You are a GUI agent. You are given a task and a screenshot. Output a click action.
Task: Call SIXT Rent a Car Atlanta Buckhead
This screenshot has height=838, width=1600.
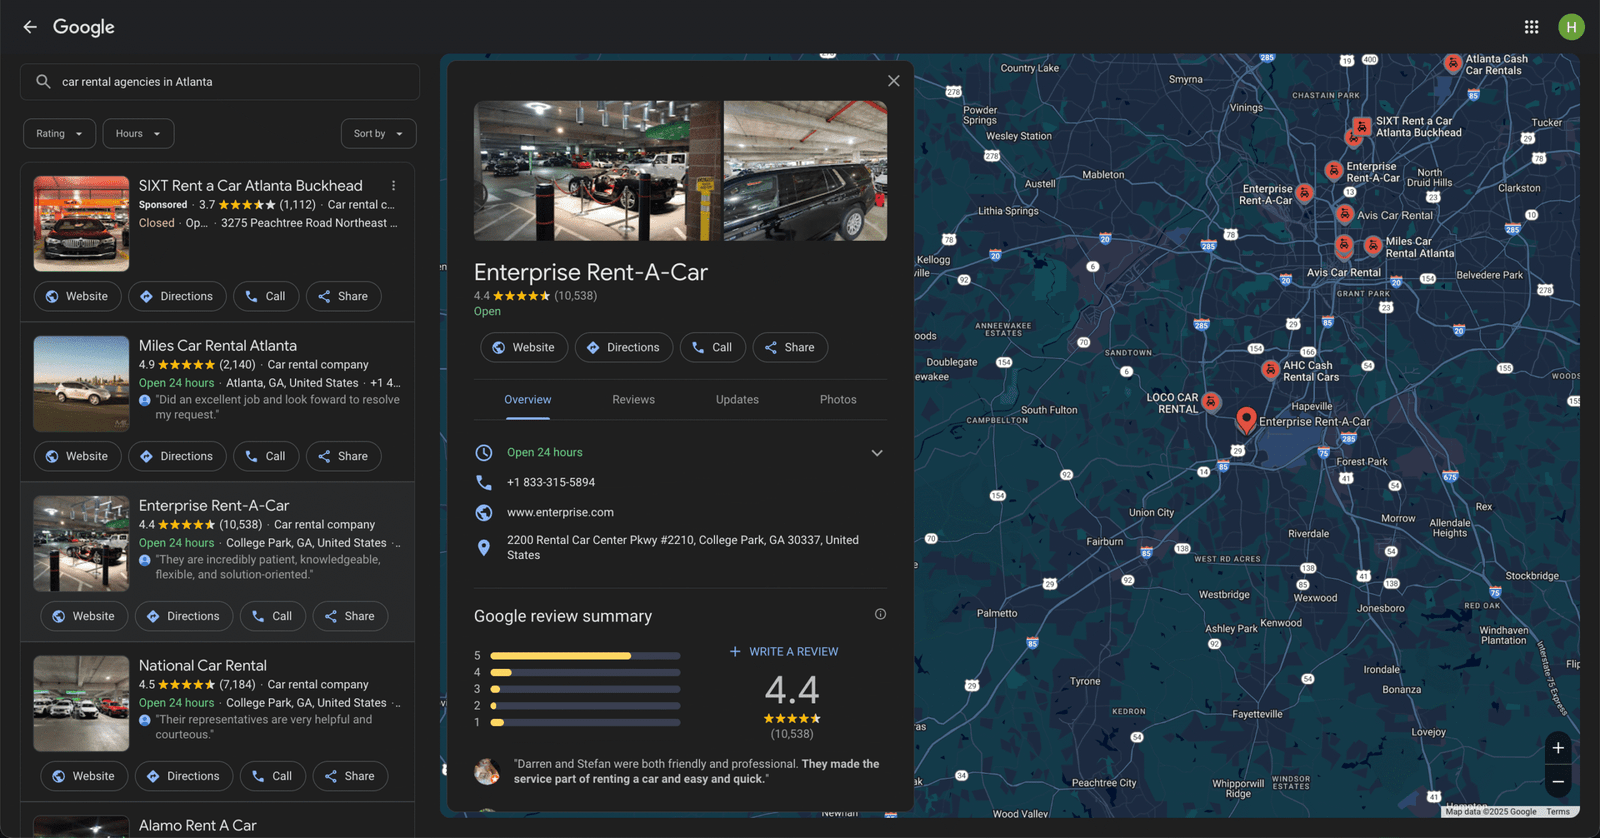[266, 296]
